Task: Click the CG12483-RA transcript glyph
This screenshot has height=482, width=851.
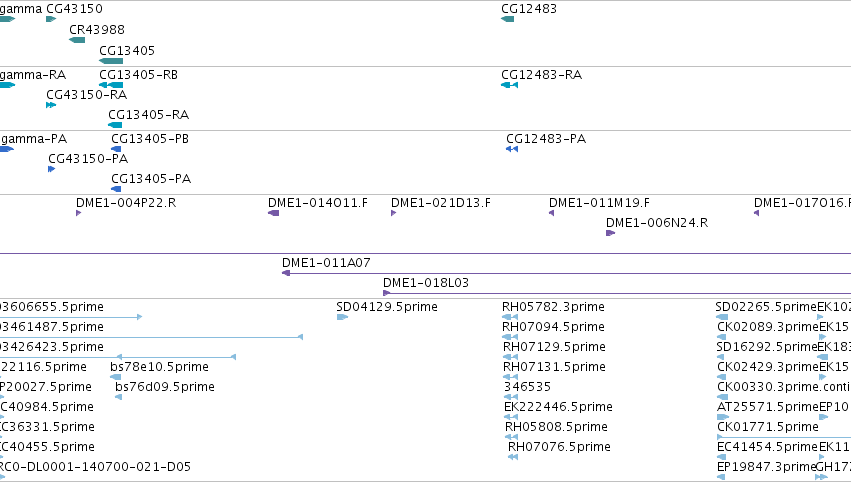Action: tap(510, 85)
